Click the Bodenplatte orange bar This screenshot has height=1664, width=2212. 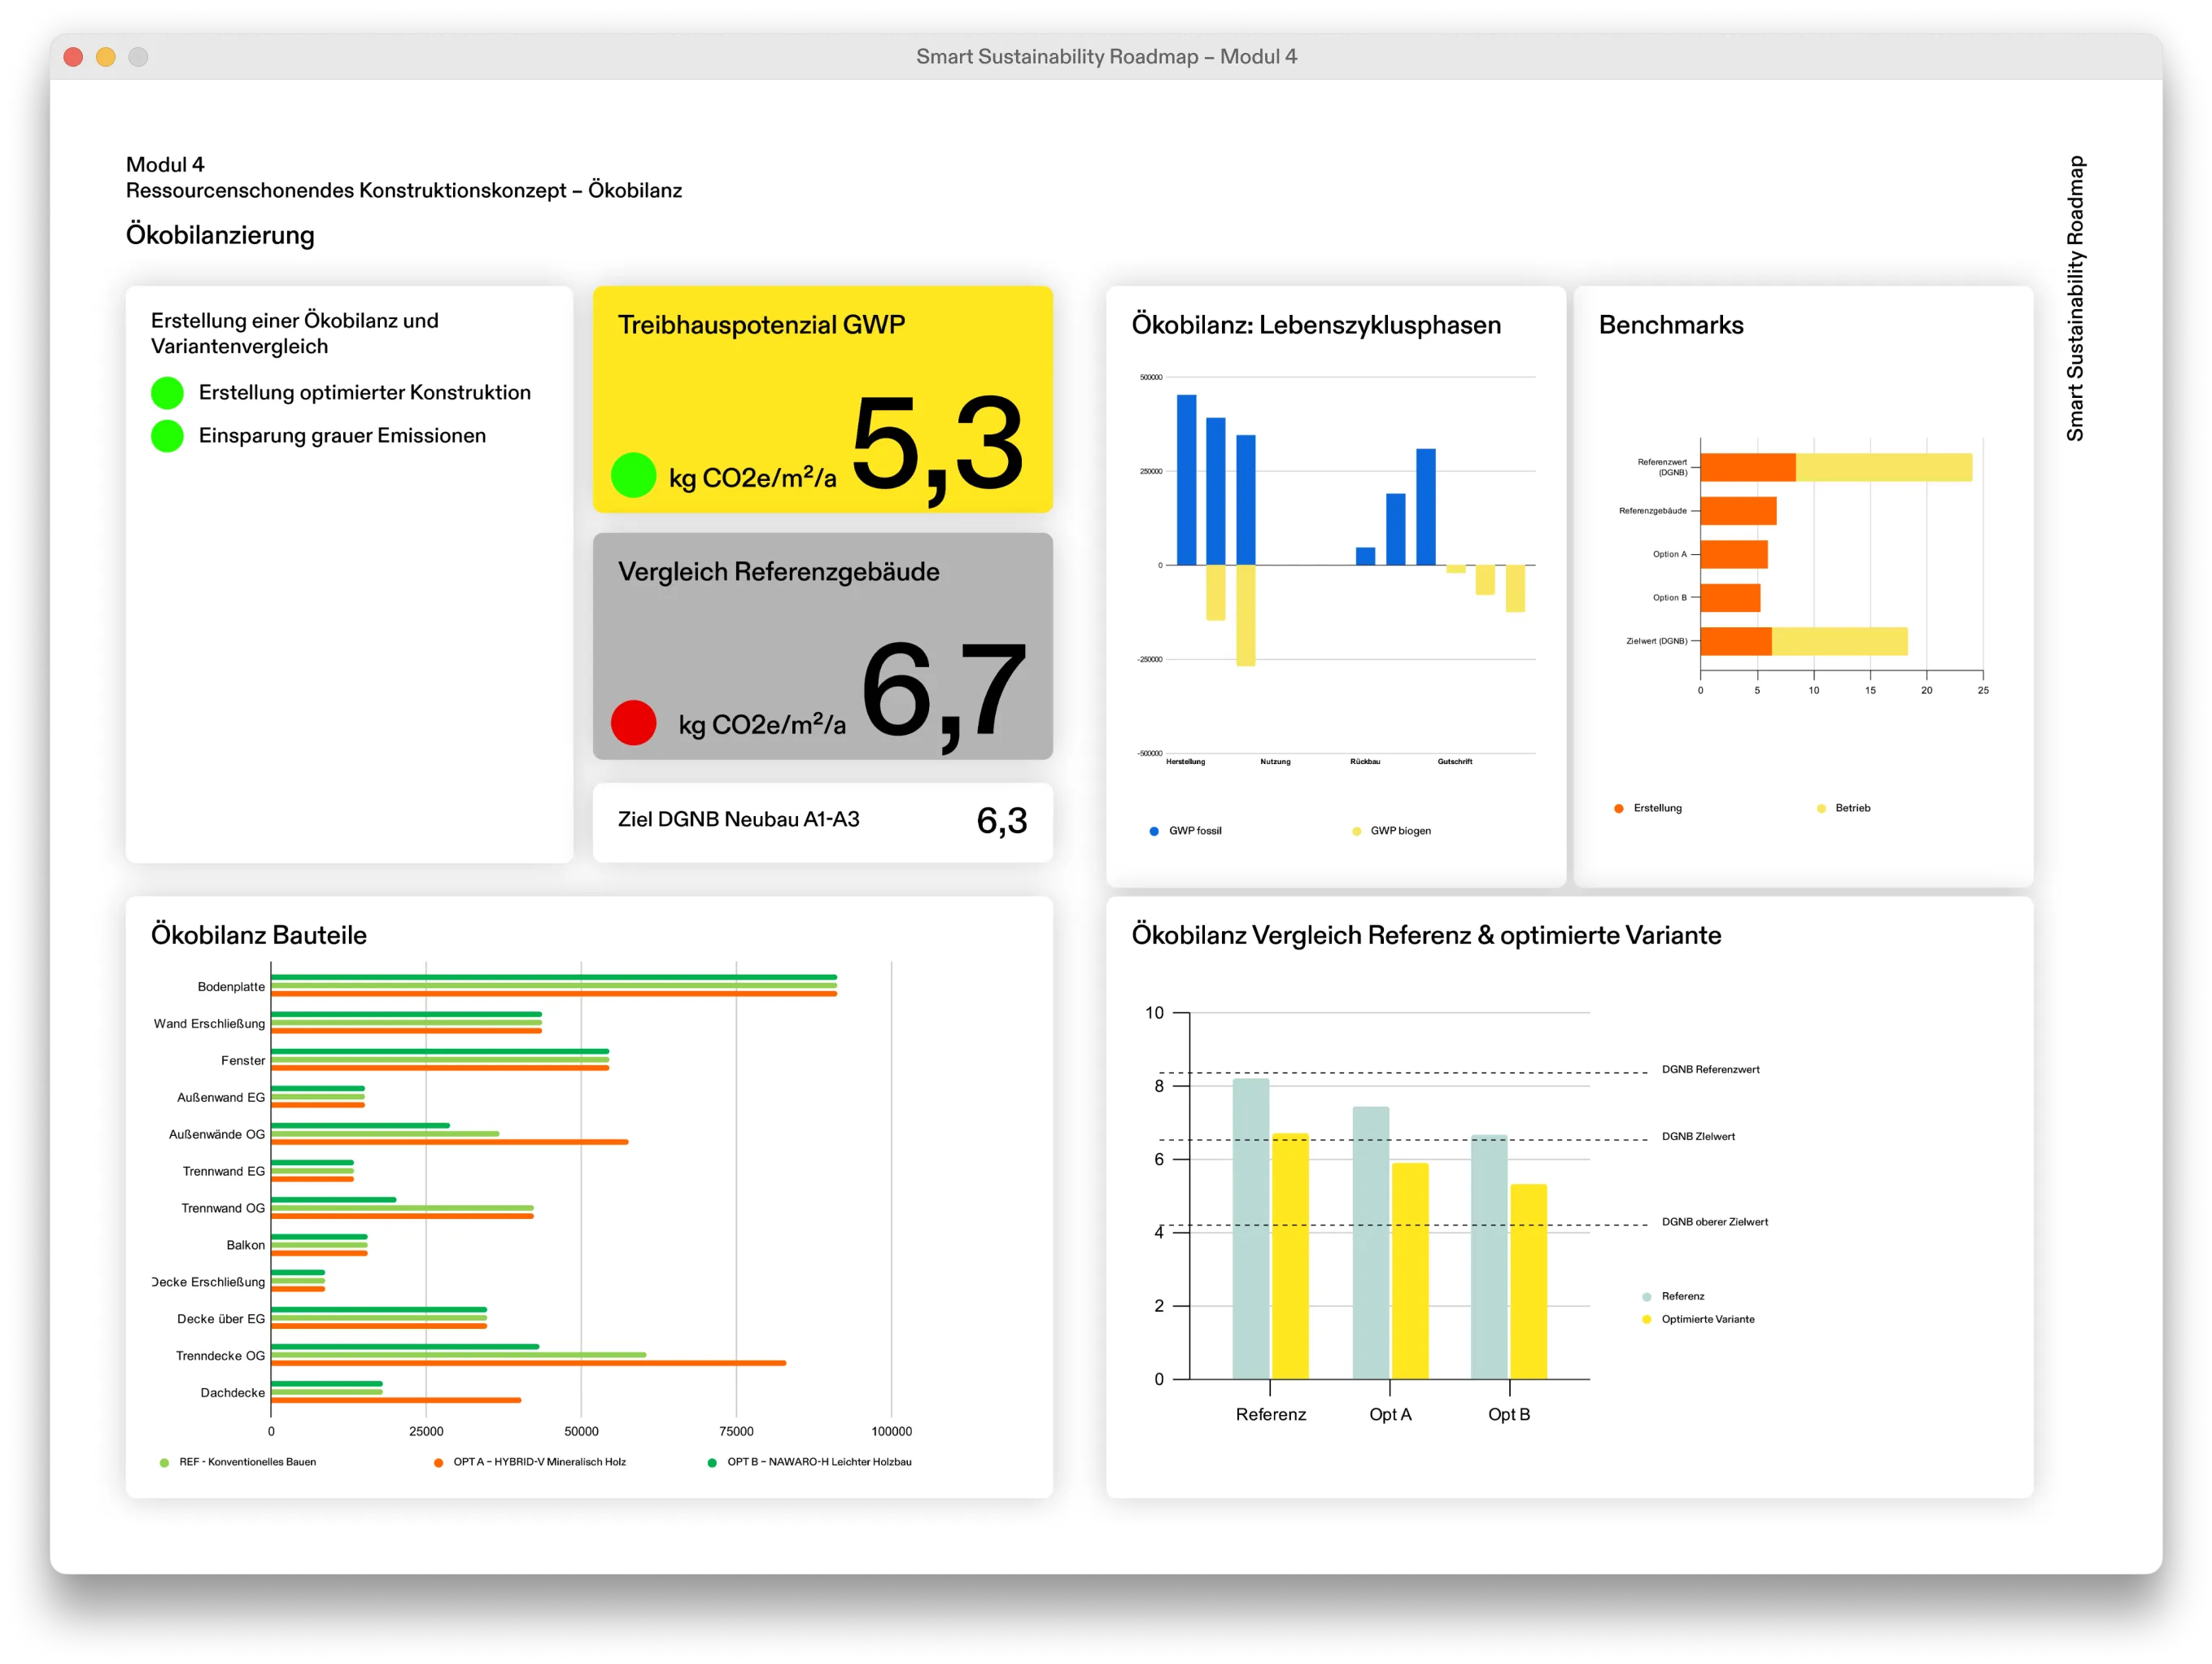point(553,994)
